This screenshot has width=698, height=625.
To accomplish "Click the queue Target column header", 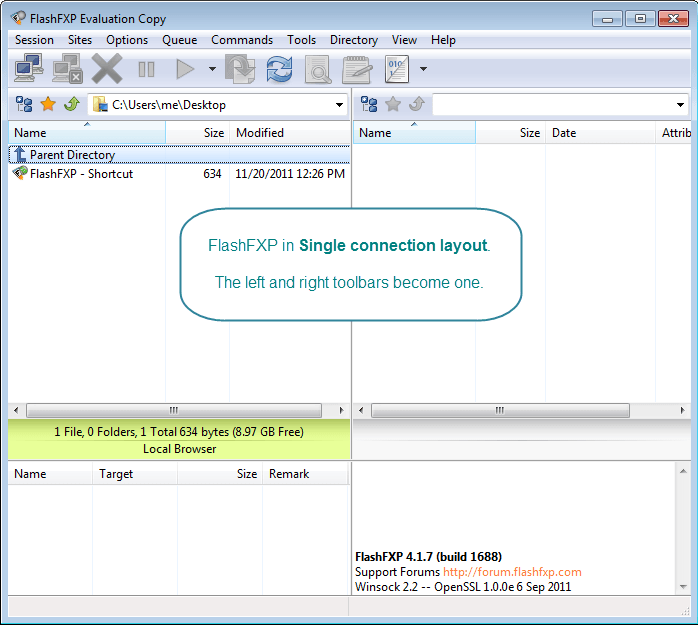I will (135, 474).
